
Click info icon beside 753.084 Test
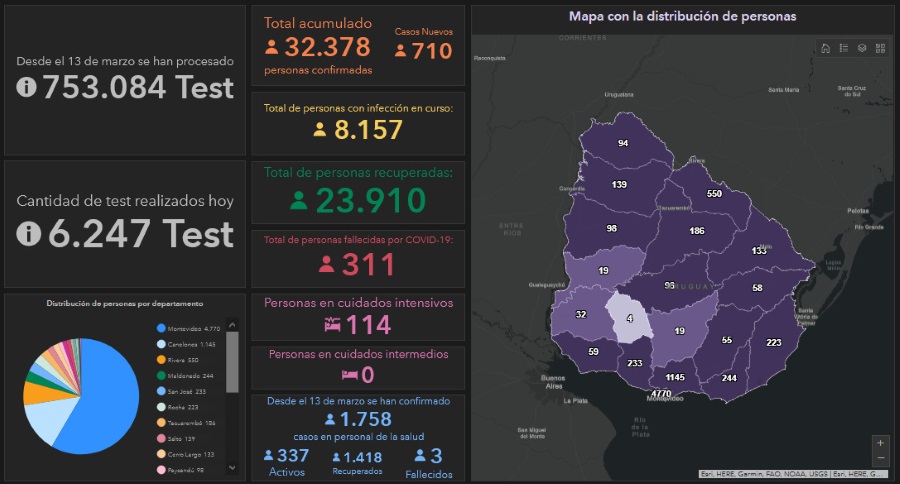coord(27,87)
